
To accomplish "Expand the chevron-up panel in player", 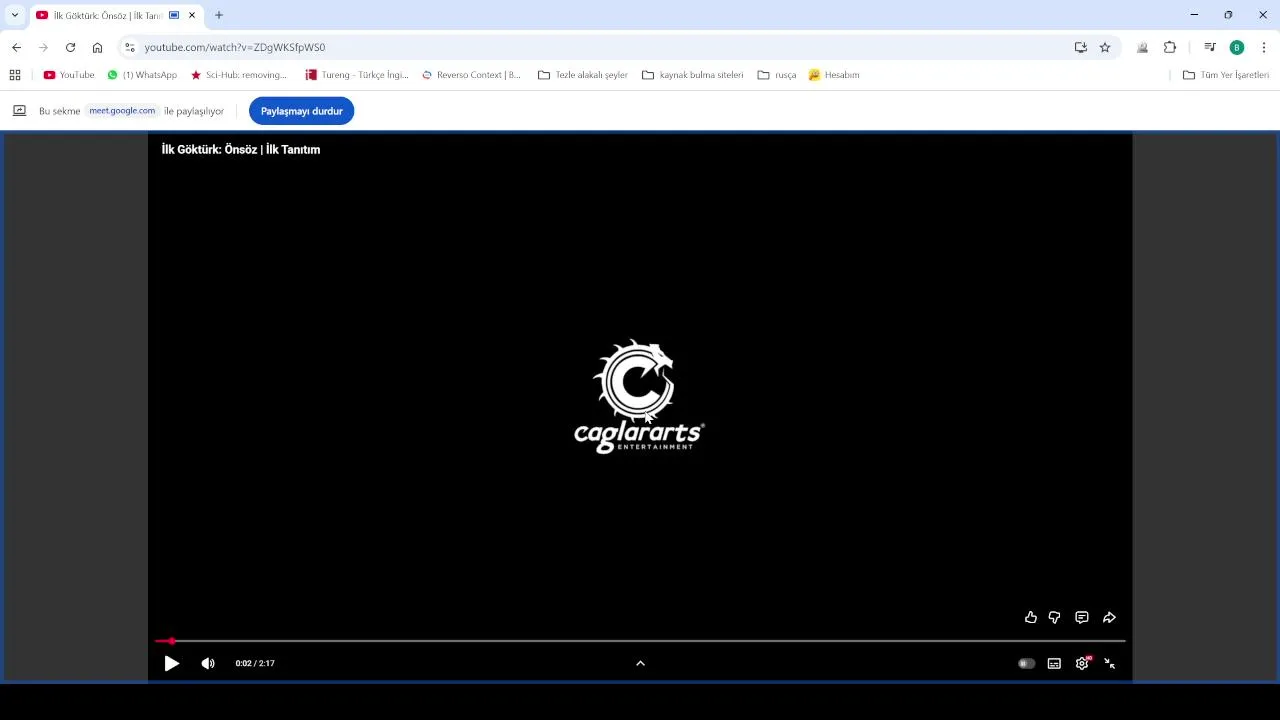I will (x=640, y=663).
